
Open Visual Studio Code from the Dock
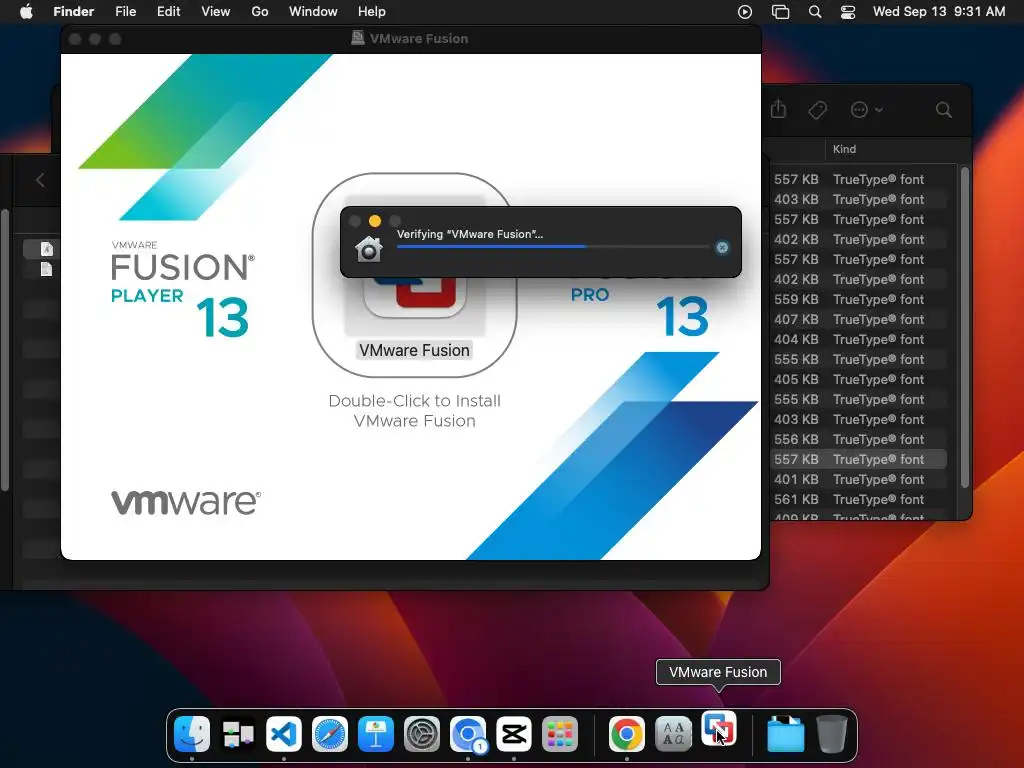tap(284, 734)
